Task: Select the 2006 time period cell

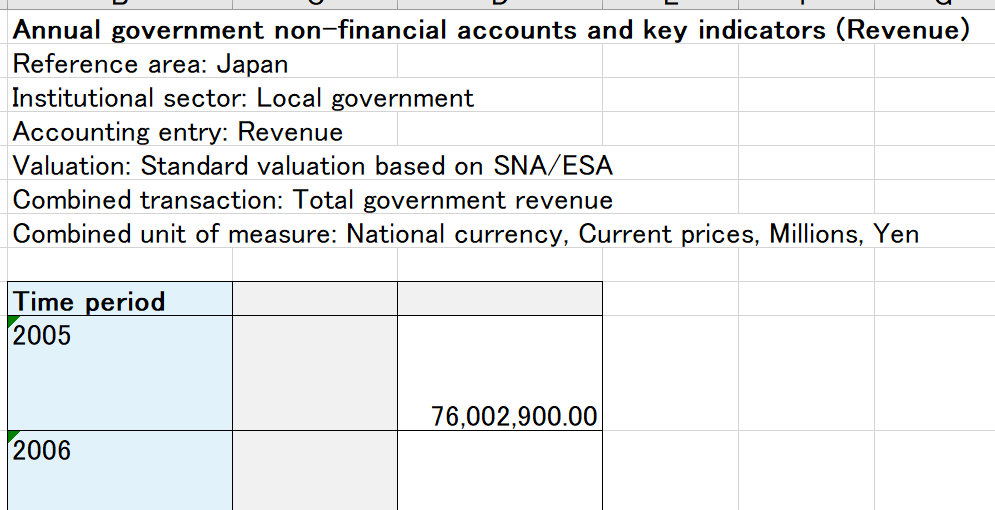Action: click(120, 470)
